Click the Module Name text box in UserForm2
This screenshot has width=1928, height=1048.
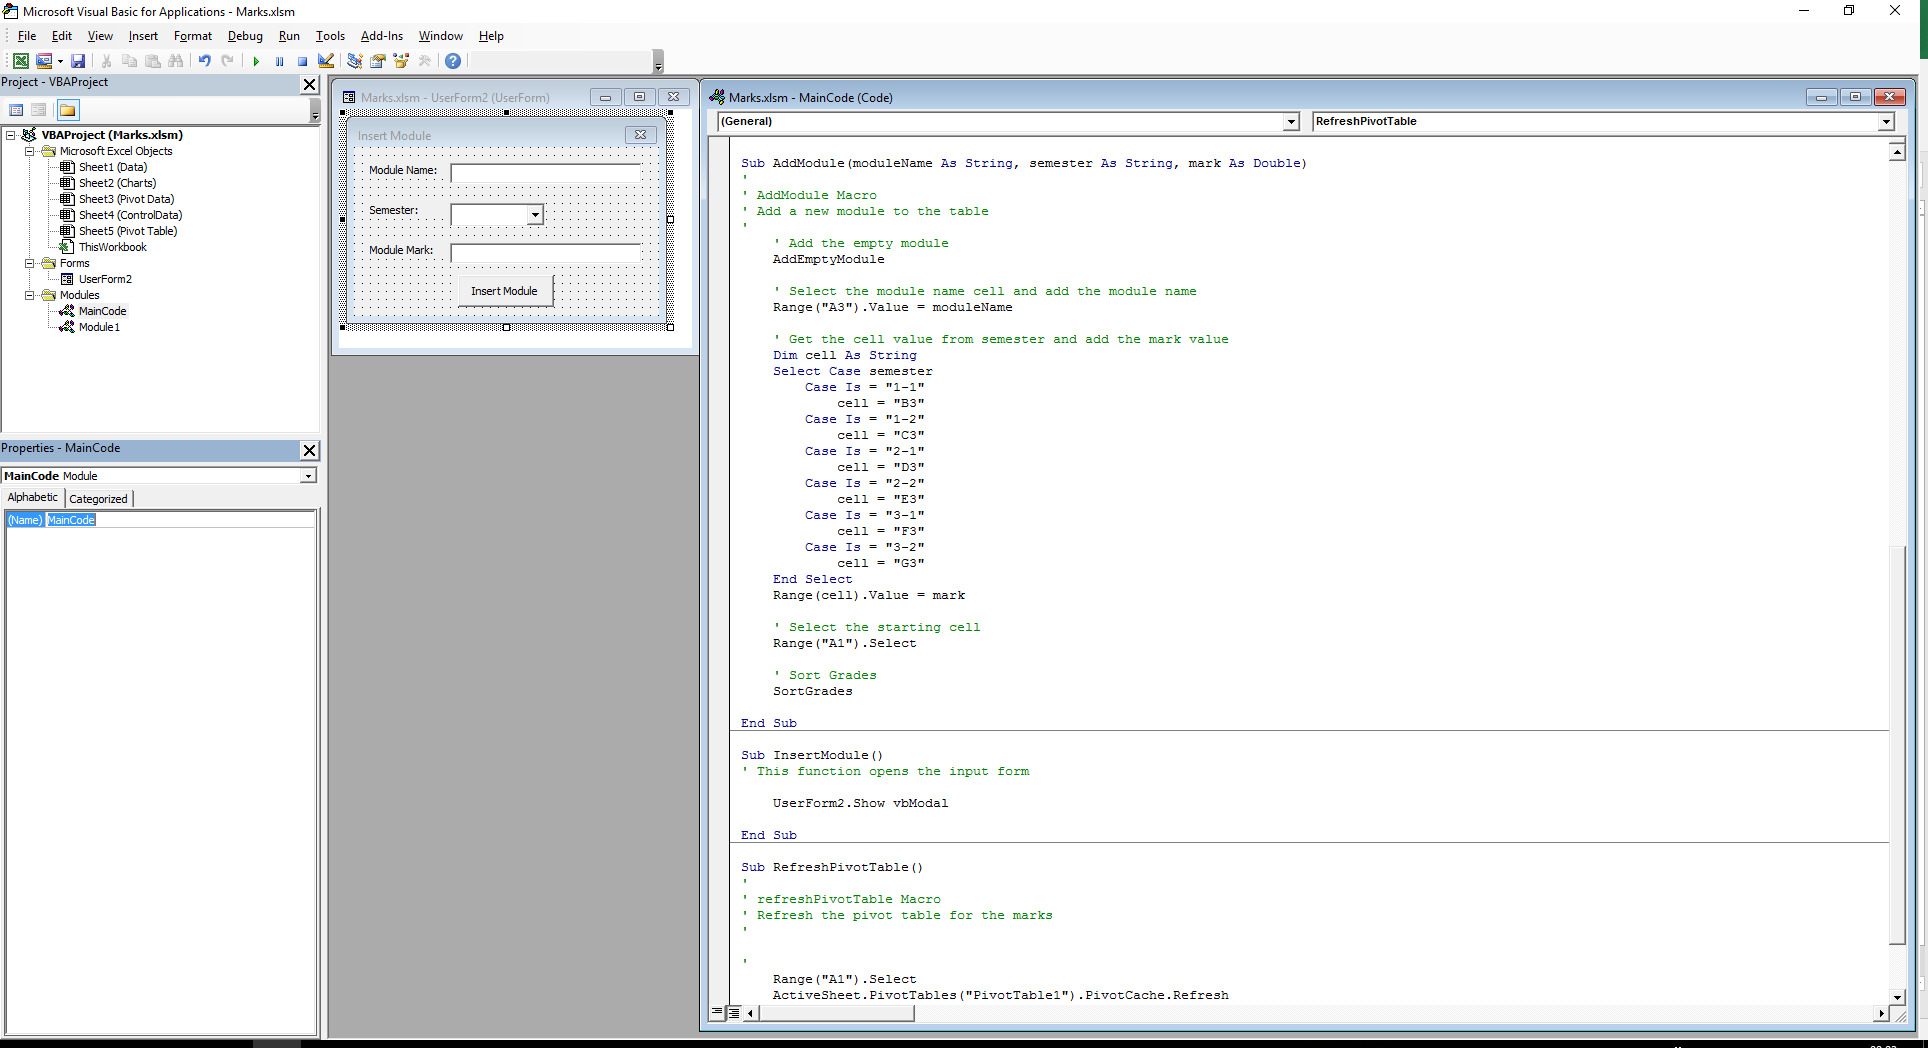tap(546, 173)
